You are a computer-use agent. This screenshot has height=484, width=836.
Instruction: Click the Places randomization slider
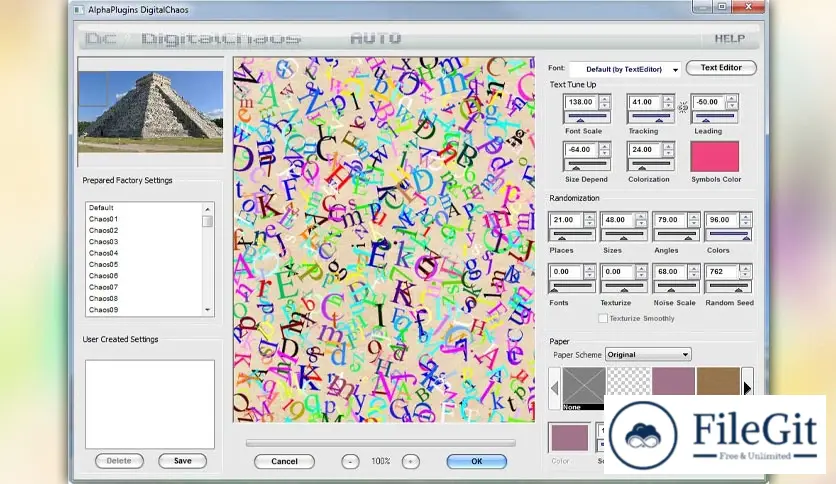coord(572,236)
